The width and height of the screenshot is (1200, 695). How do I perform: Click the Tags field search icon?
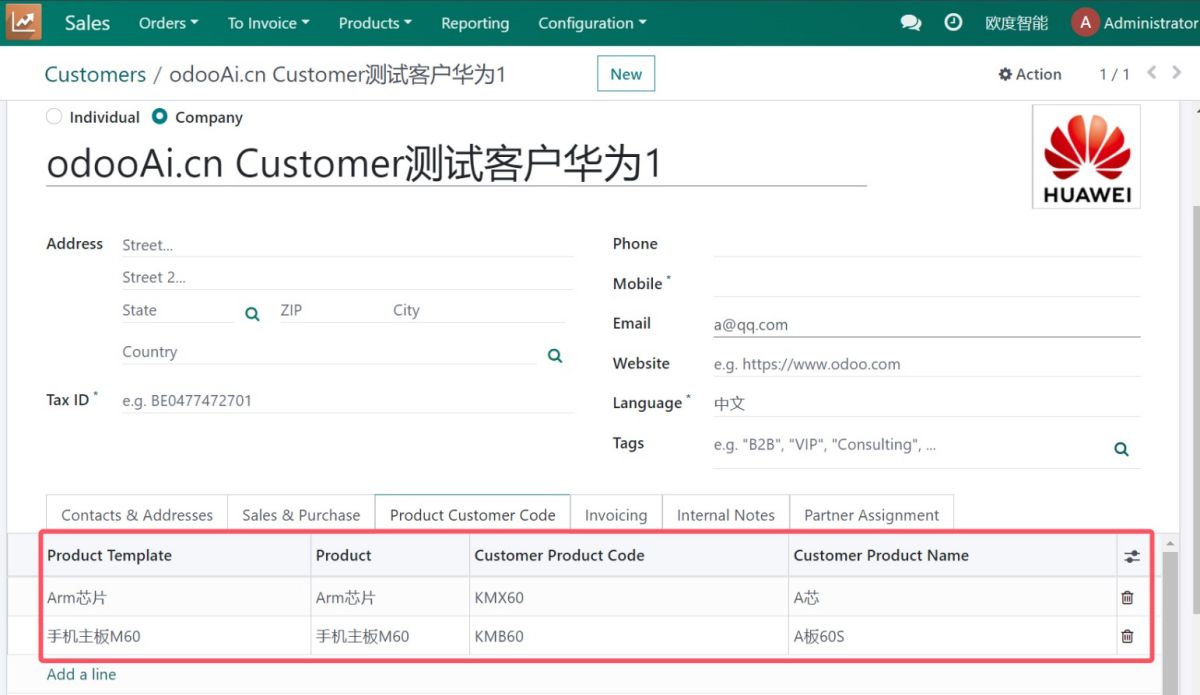pos(1121,449)
